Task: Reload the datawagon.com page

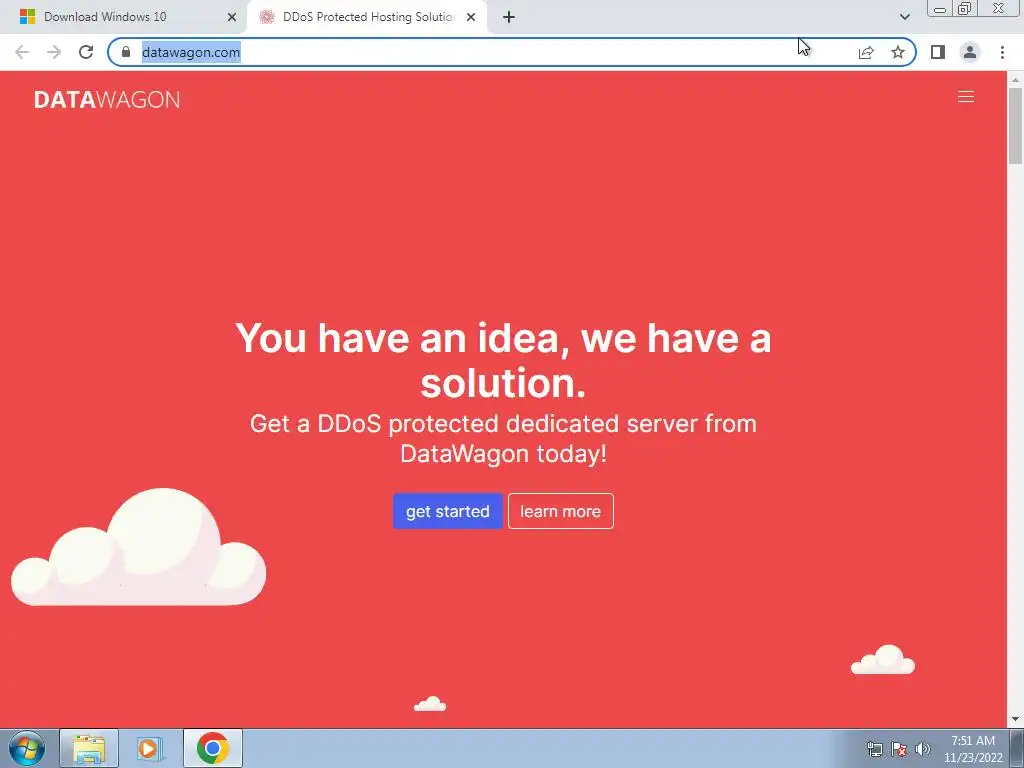Action: (86, 52)
